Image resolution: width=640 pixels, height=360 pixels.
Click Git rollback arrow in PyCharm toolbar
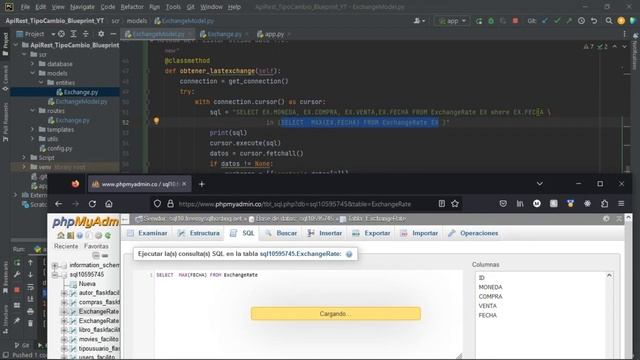point(594,21)
